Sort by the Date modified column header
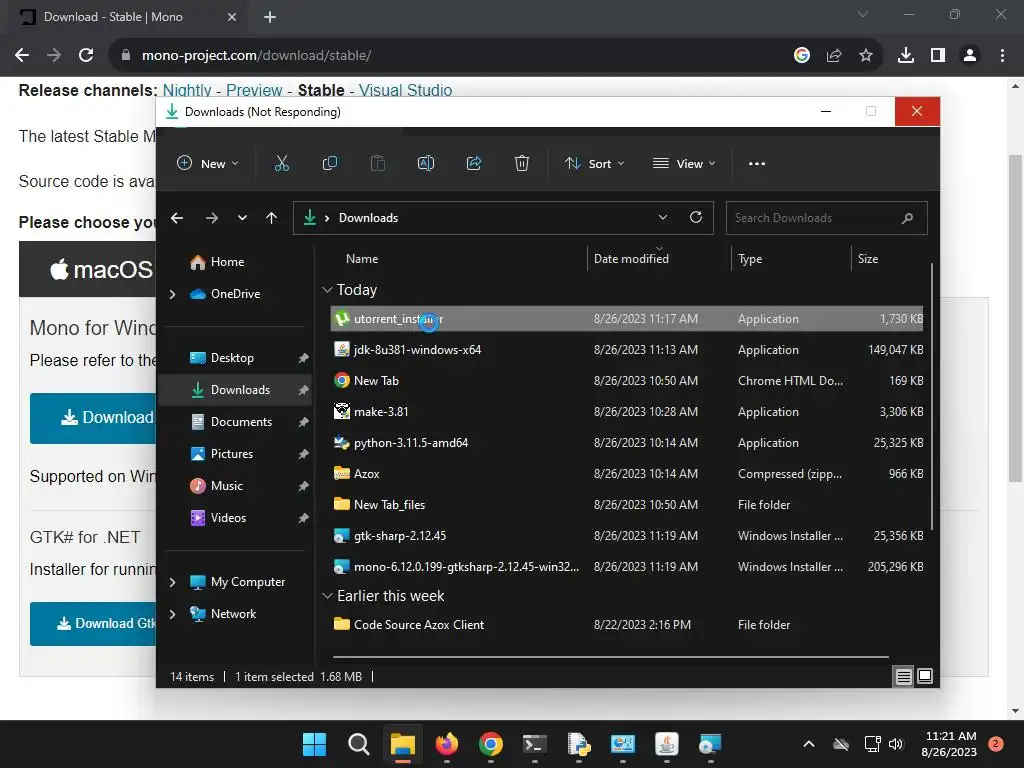The height and width of the screenshot is (768, 1024). pyautogui.click(x=631, y=259)
